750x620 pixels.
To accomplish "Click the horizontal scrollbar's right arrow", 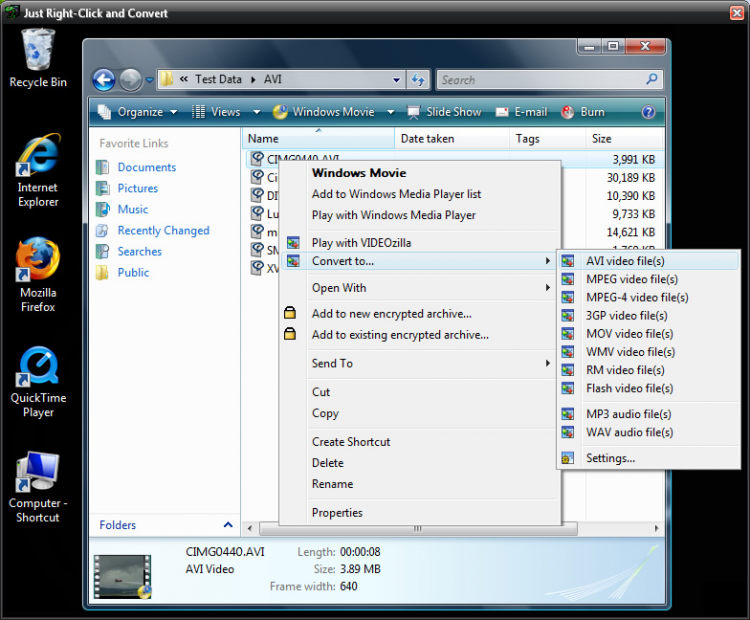I will coord(656,529).
